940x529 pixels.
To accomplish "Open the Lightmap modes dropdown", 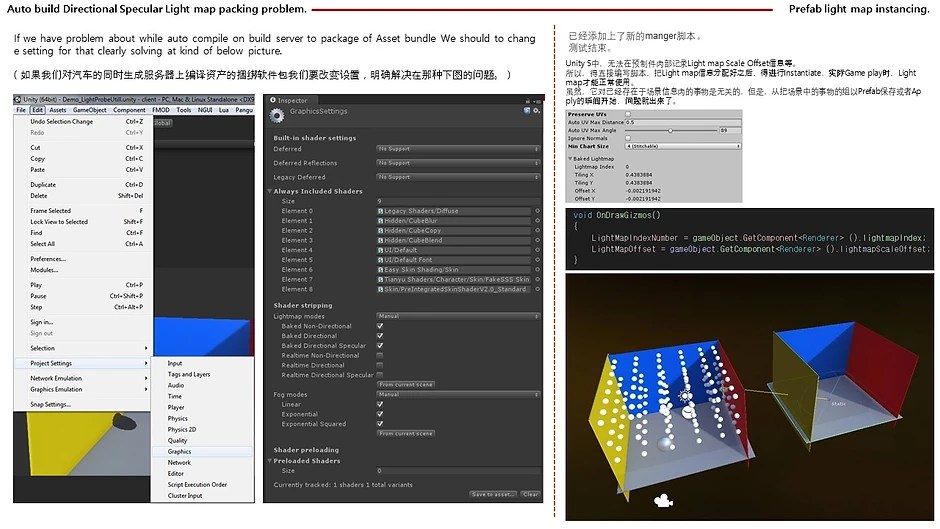I will (456, 316).
